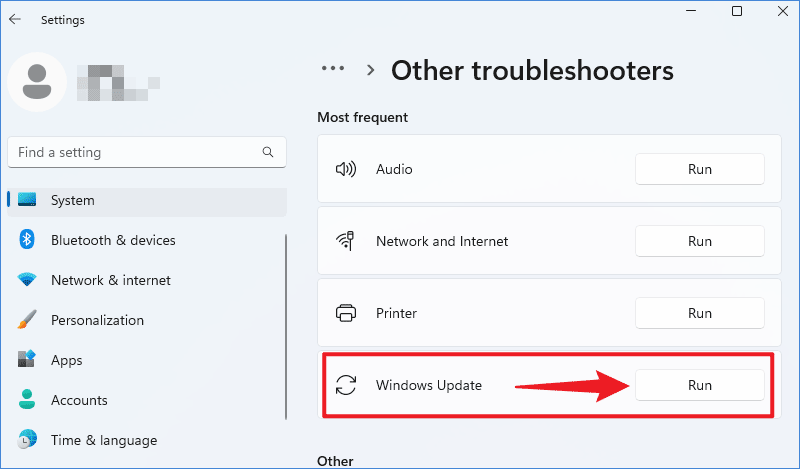800x469 pixels.
Task: Click the Windows Update label text
Action: point(429,385)
